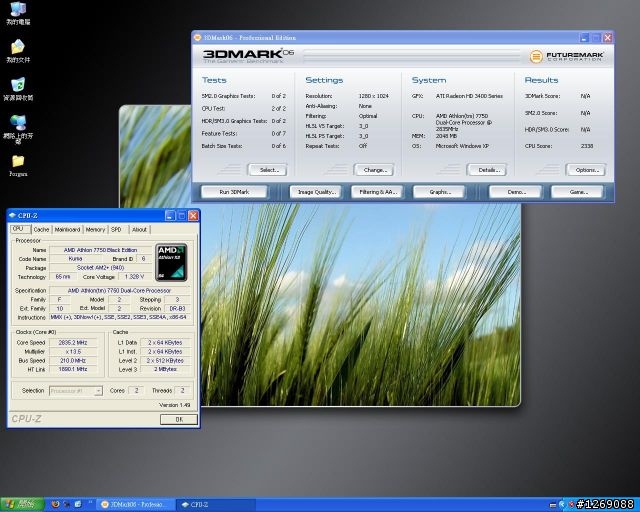Click the CPU Score value 2338
The image size is (640, 512).
click(x=587, y=146)
